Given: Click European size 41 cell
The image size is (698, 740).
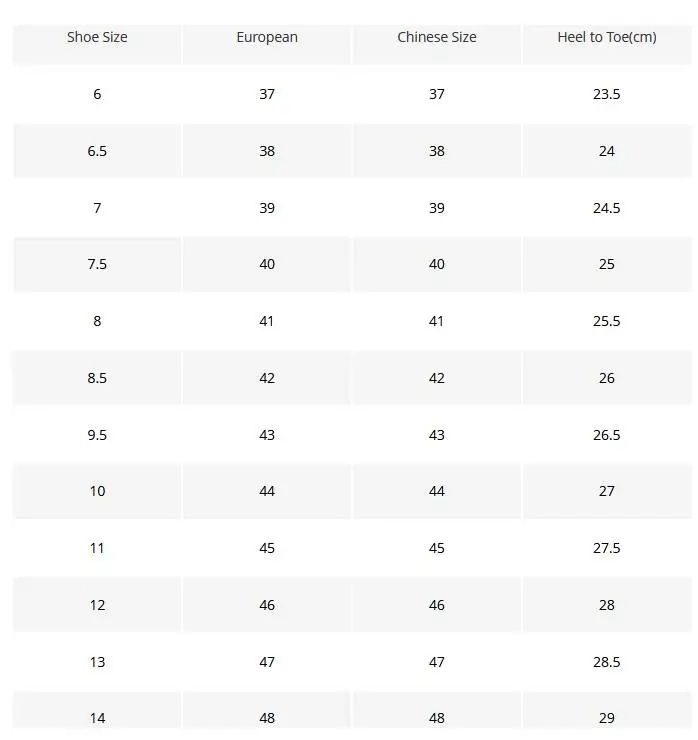Looking at the screenshot, I should [x=267, y=321].
